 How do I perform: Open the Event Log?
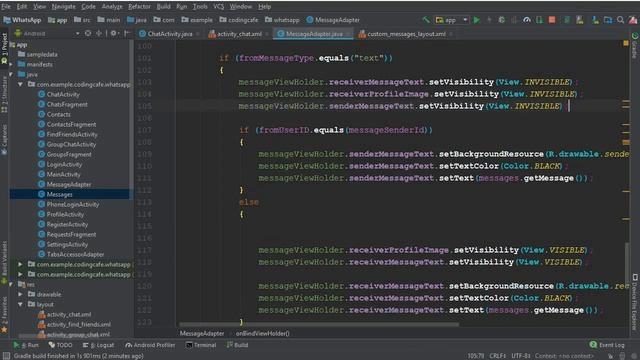click(607, 345)
